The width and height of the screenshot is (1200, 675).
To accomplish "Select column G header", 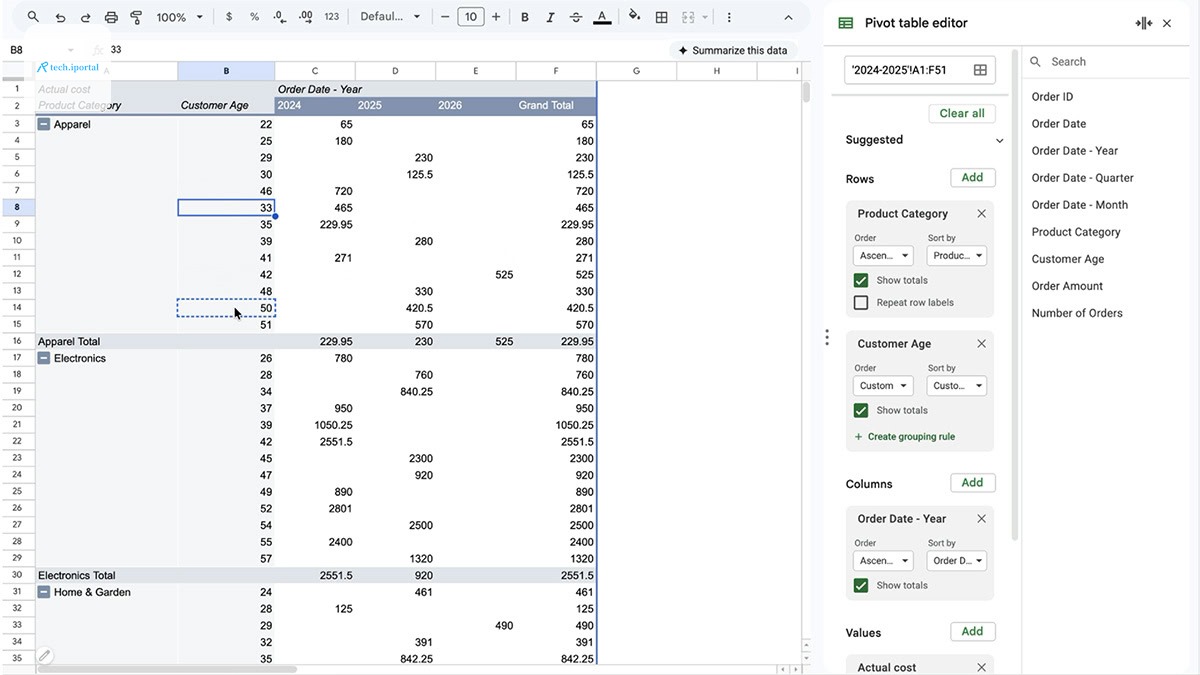I will [x=636, y=71].
